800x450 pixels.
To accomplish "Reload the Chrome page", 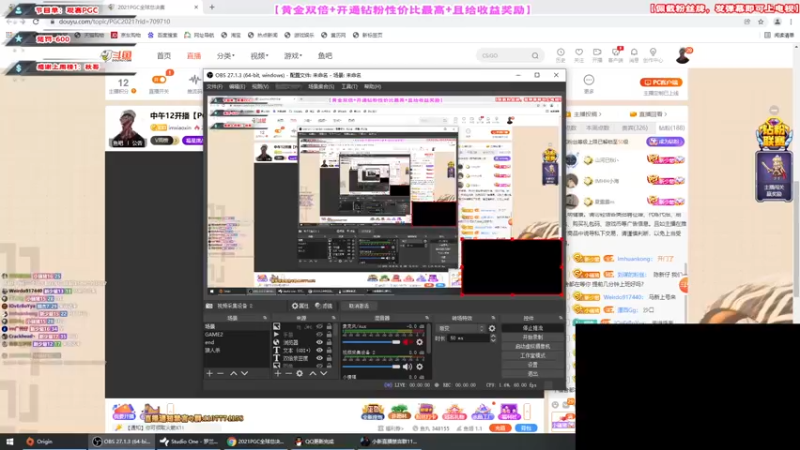I will pyautogui.click(x=36, y=22).
